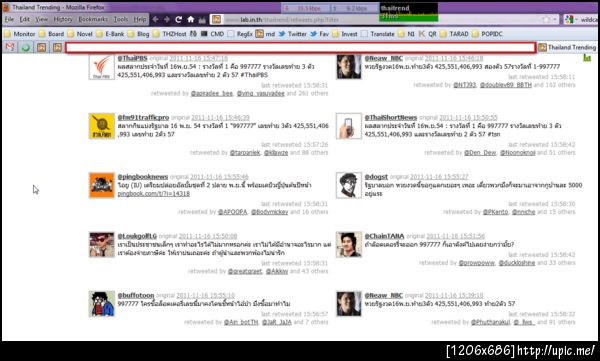The width and height of the screenshot is (600, 361).
Task: Open the N1 bookmark folder
Action: tap(406, 34)
